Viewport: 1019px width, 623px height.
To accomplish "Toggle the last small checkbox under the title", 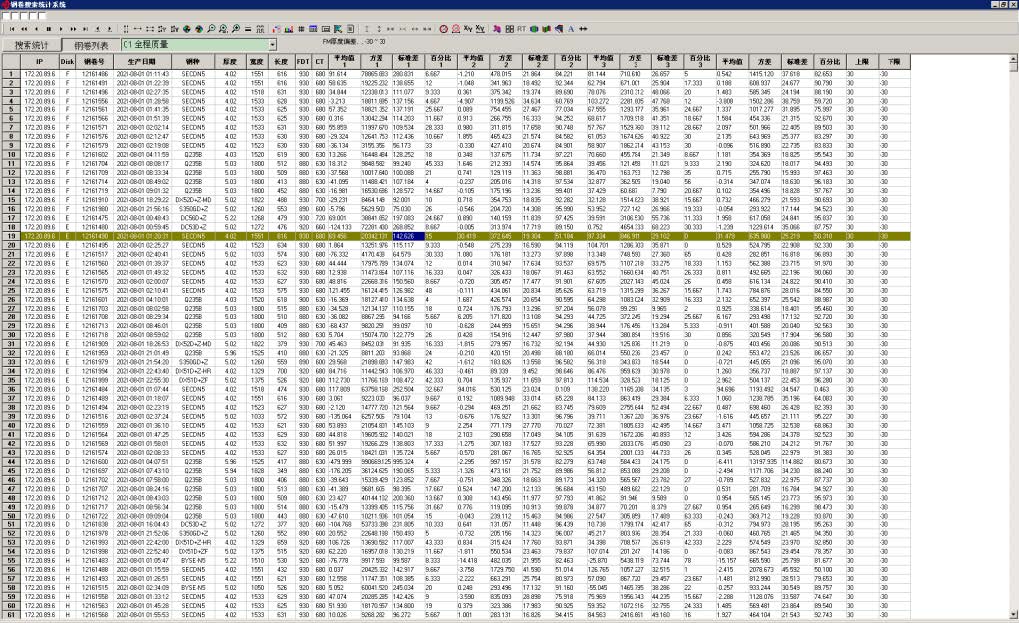I will [x=42, y=16].
